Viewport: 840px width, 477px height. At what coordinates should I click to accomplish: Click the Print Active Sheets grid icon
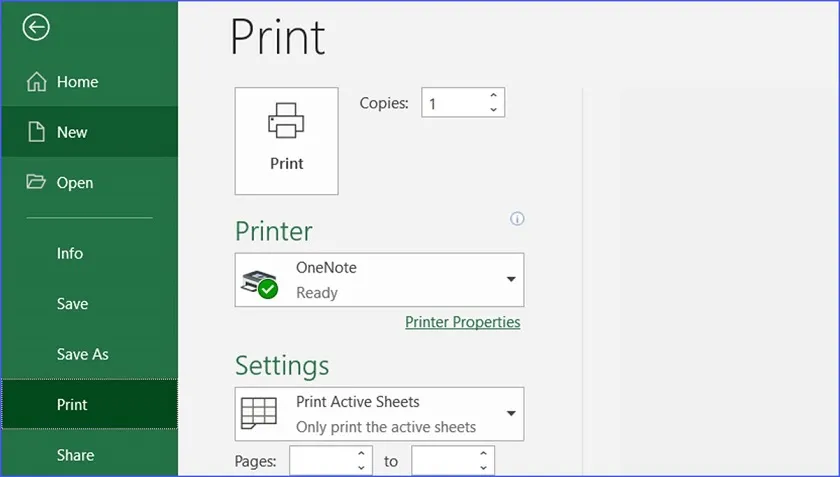259,414
